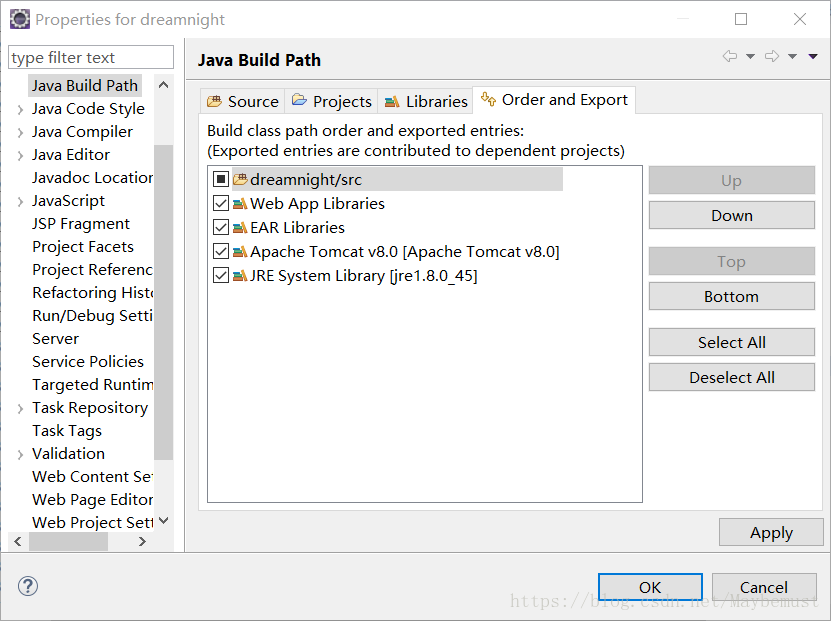Select Targeted Runtimes in tree

(x=92, y=384)
